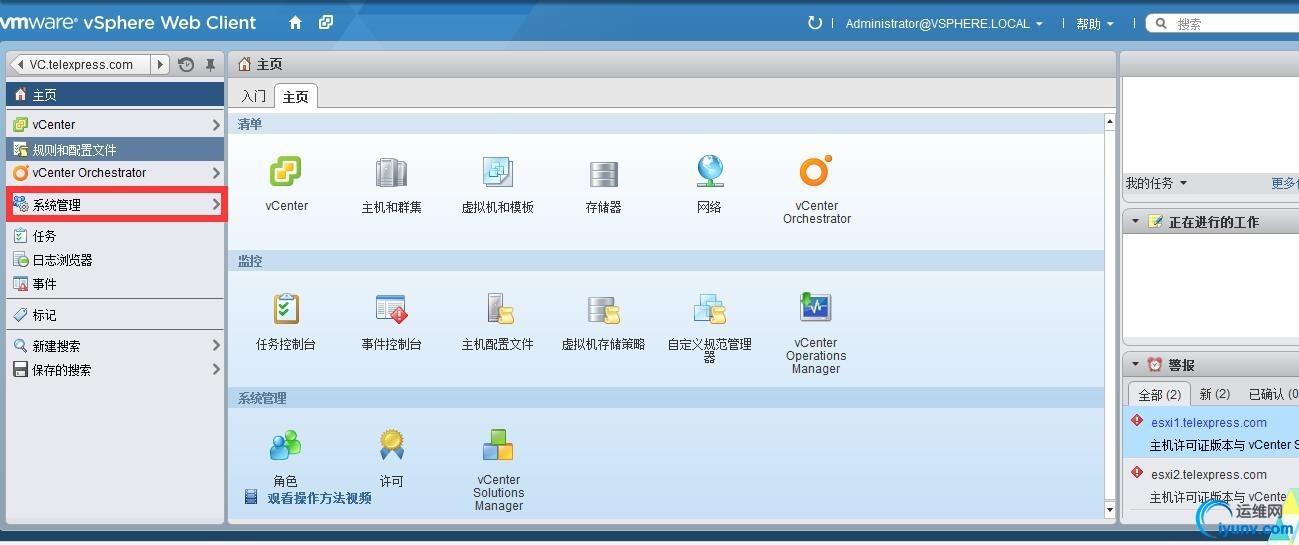Select Home (主页) in navigator list
This screenshot has height=545, width=1299.
pos(115,95)
